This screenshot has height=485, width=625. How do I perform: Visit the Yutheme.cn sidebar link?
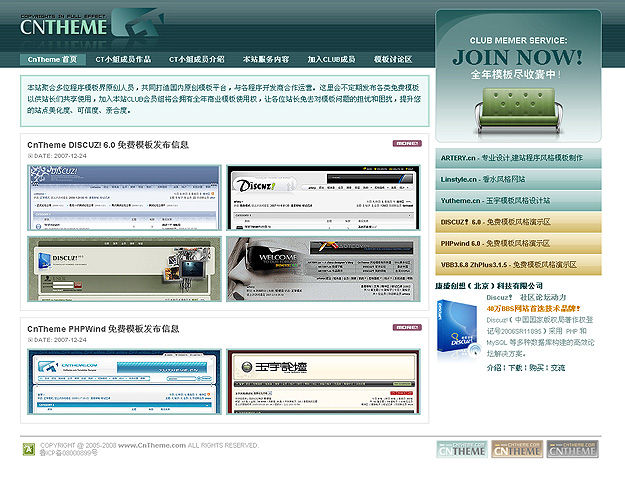(x=518, y=200)
